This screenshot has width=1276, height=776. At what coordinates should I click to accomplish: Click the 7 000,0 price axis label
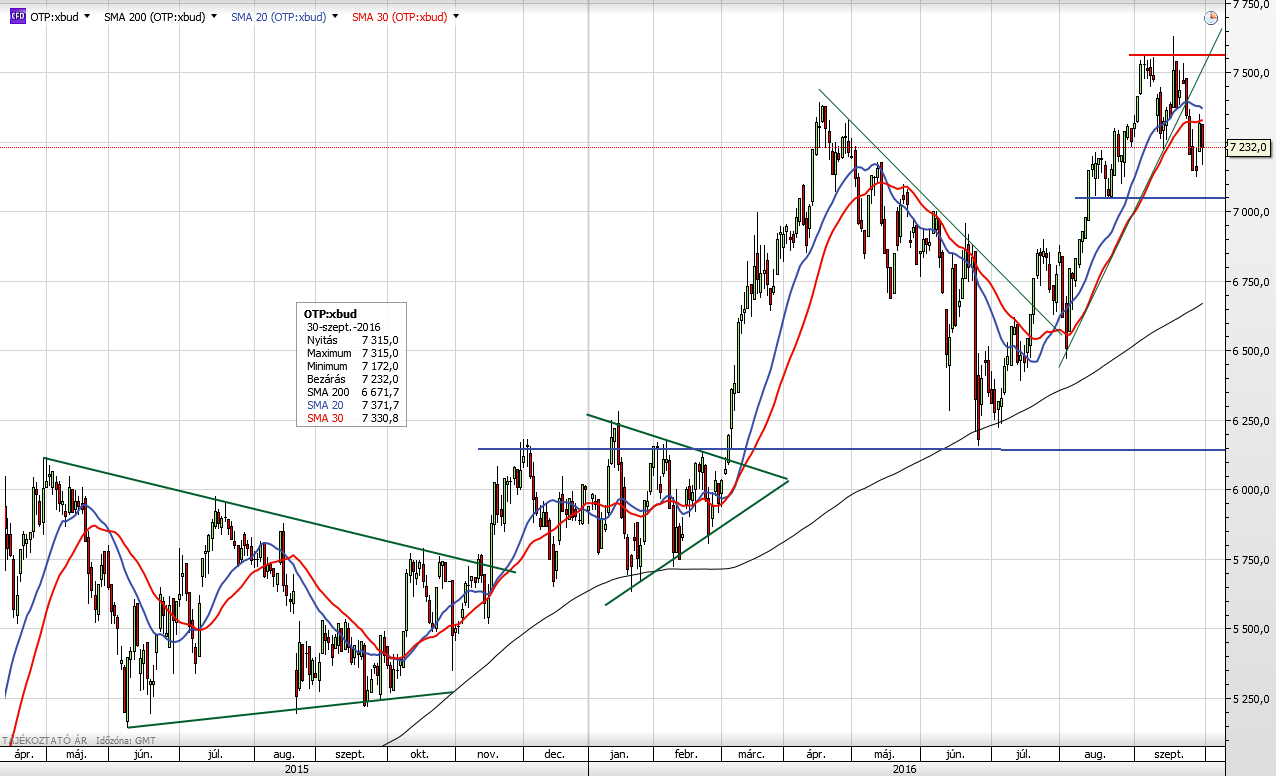[1252, 212]
